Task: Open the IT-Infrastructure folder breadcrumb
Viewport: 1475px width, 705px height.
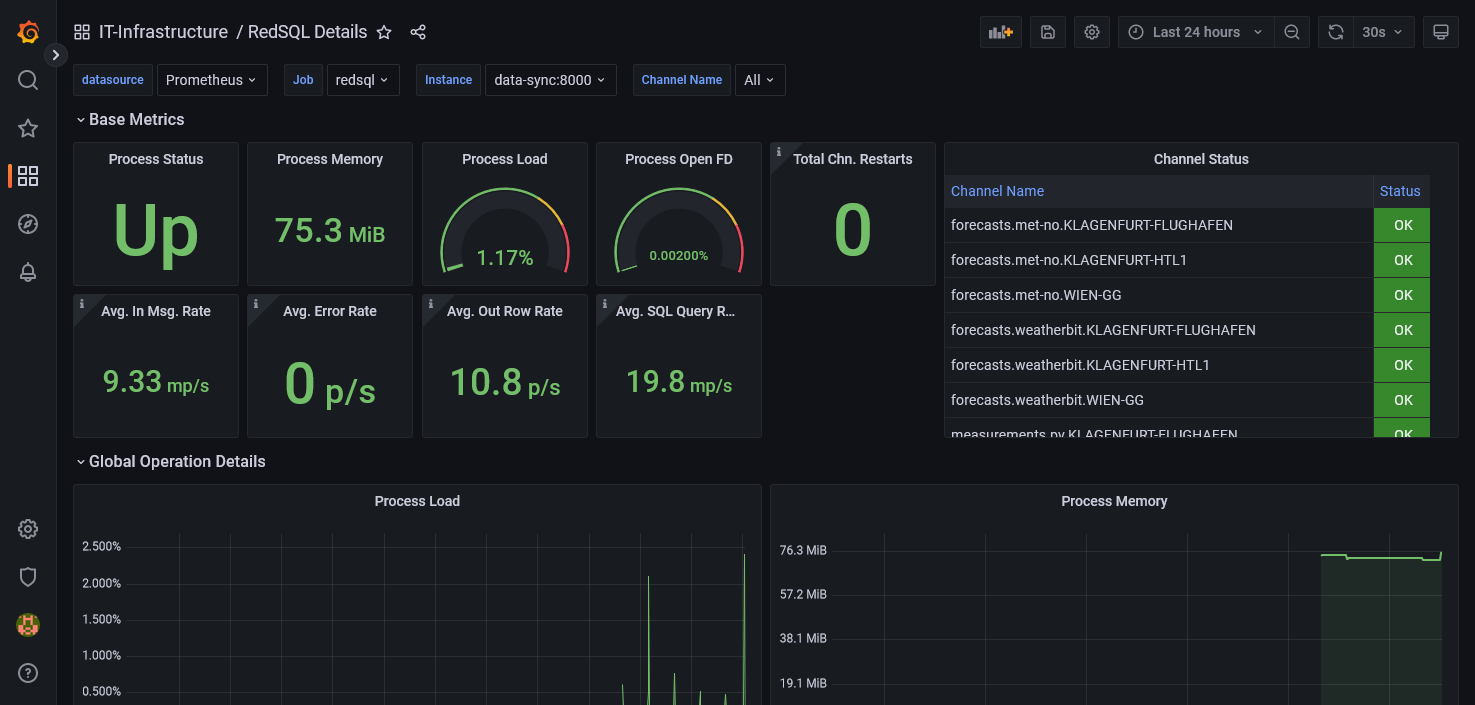Action: coord(163,31)
